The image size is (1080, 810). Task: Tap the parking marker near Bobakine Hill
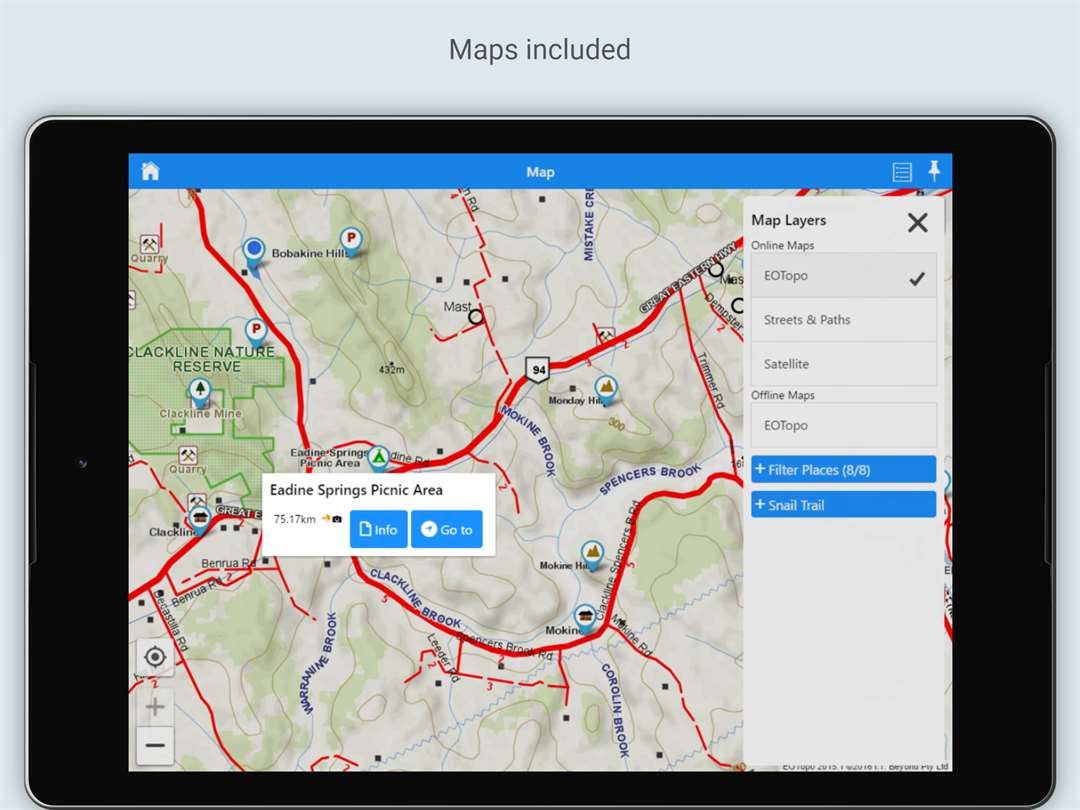[x=351, y=240]
